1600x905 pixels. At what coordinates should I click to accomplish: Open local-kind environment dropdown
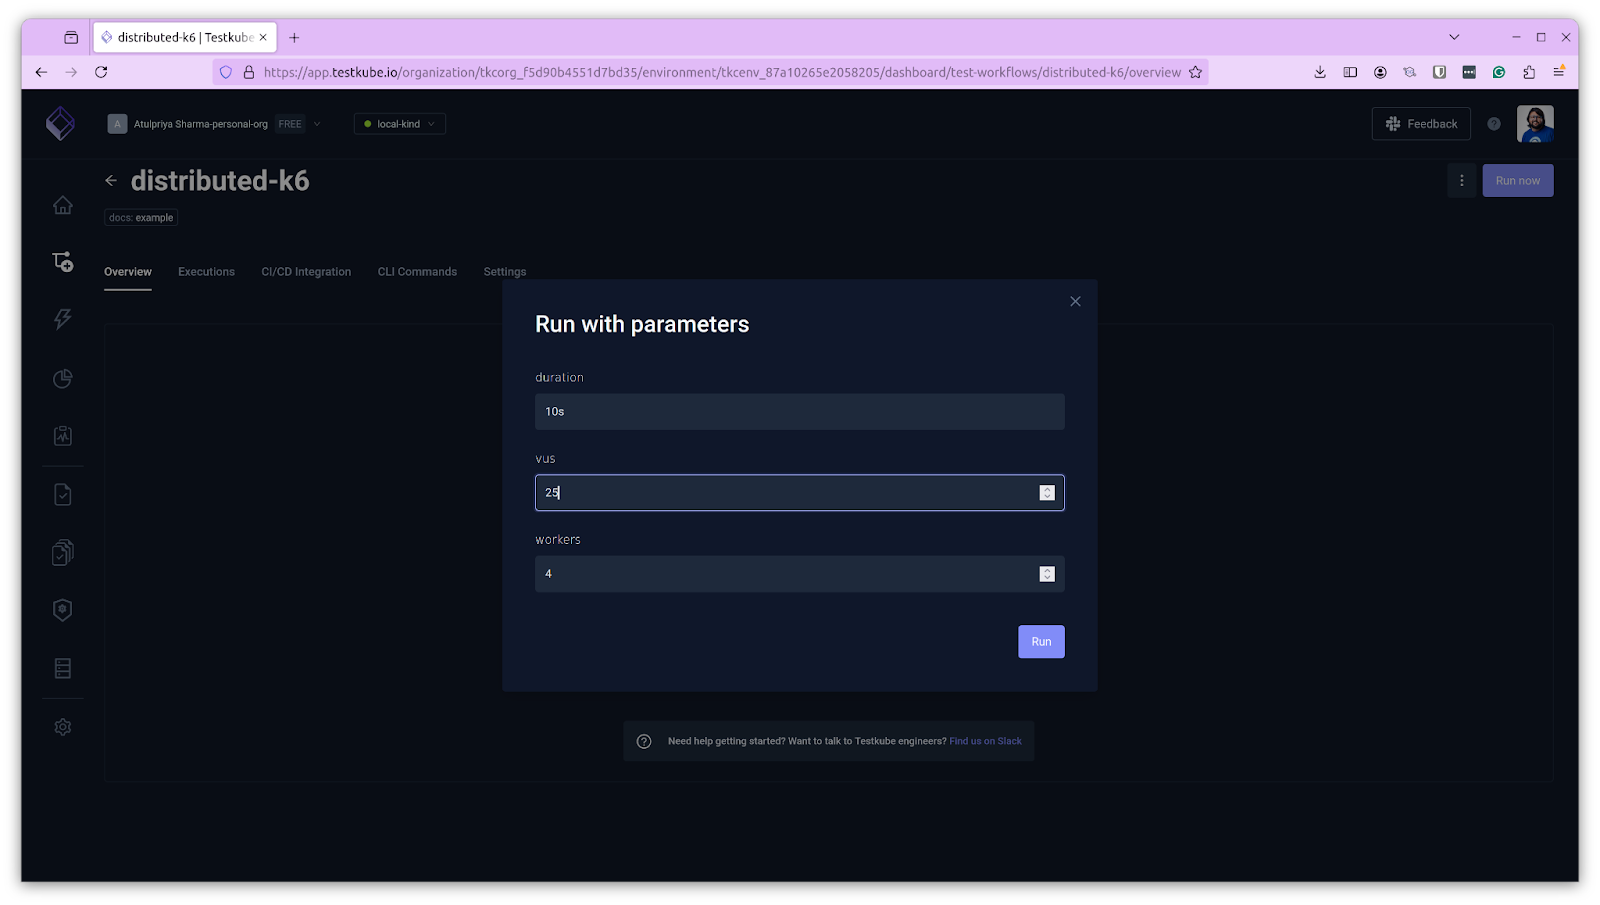(x=399, y=124)
